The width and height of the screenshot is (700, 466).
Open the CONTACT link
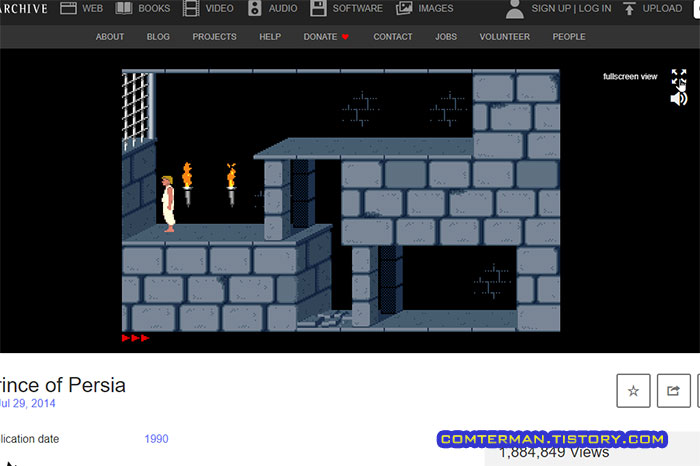coord(393,37)
